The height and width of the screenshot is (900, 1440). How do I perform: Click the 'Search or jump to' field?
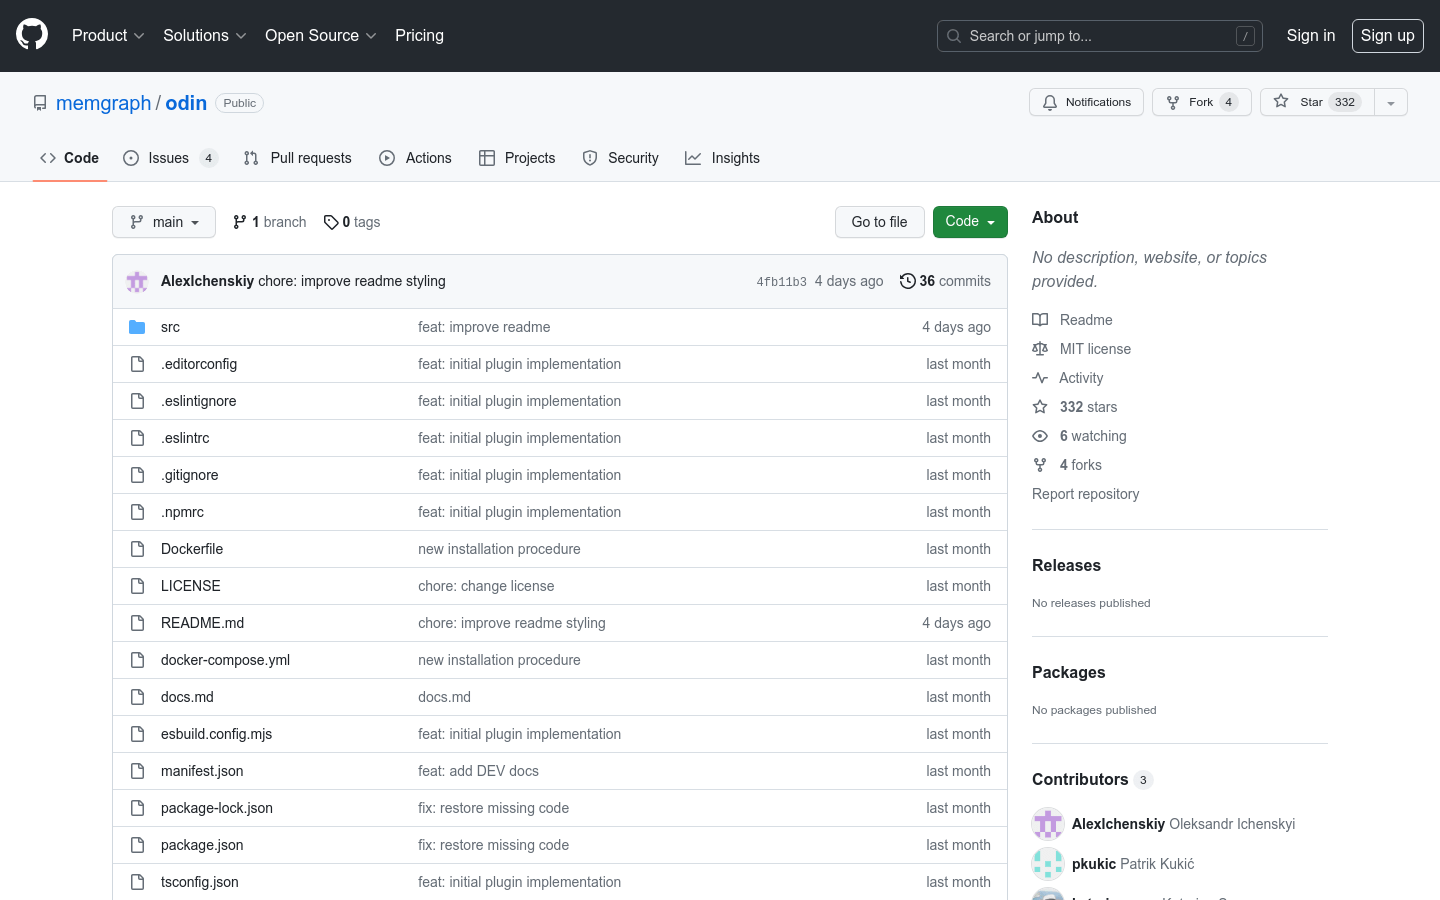coord(1100,36)
